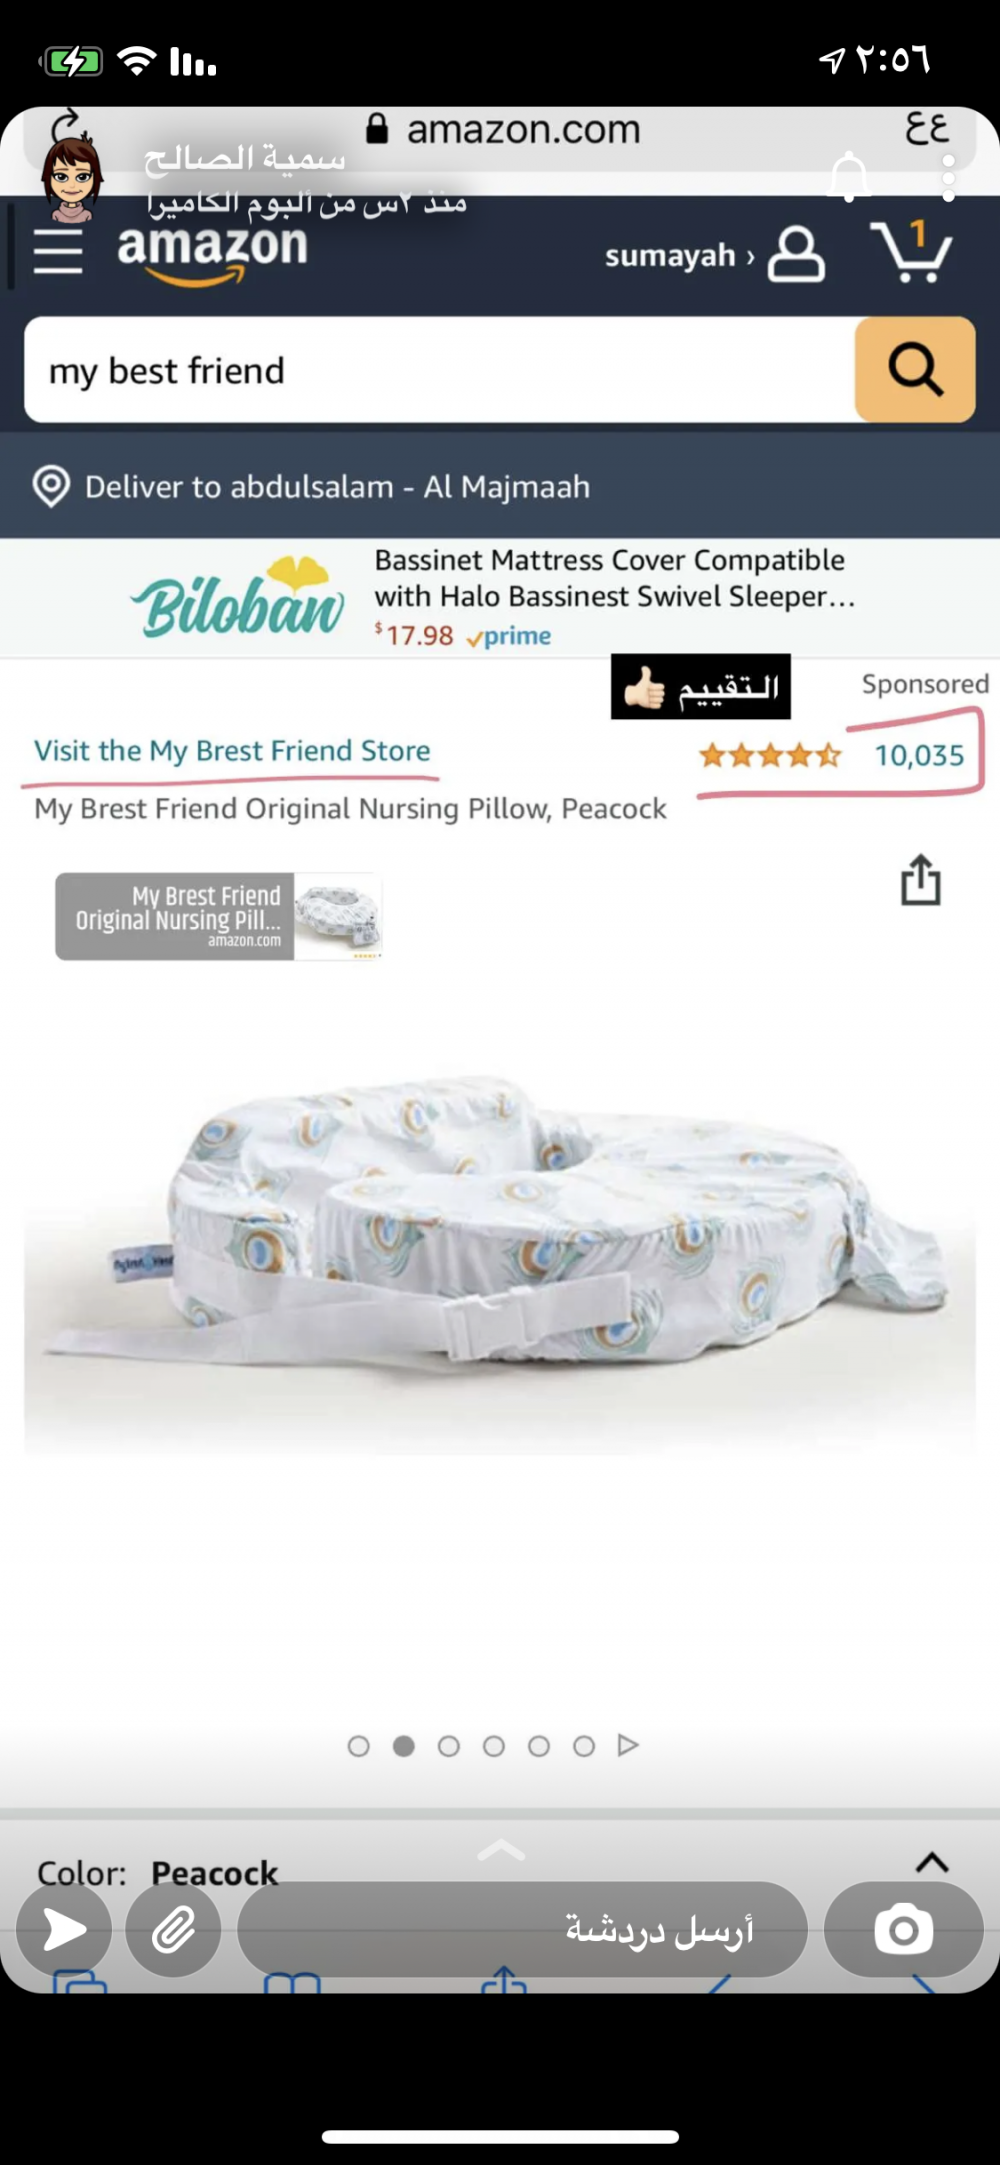The image size is (1000, 2165).
Task: Tap the share icon beside product image
Action: 921,880
